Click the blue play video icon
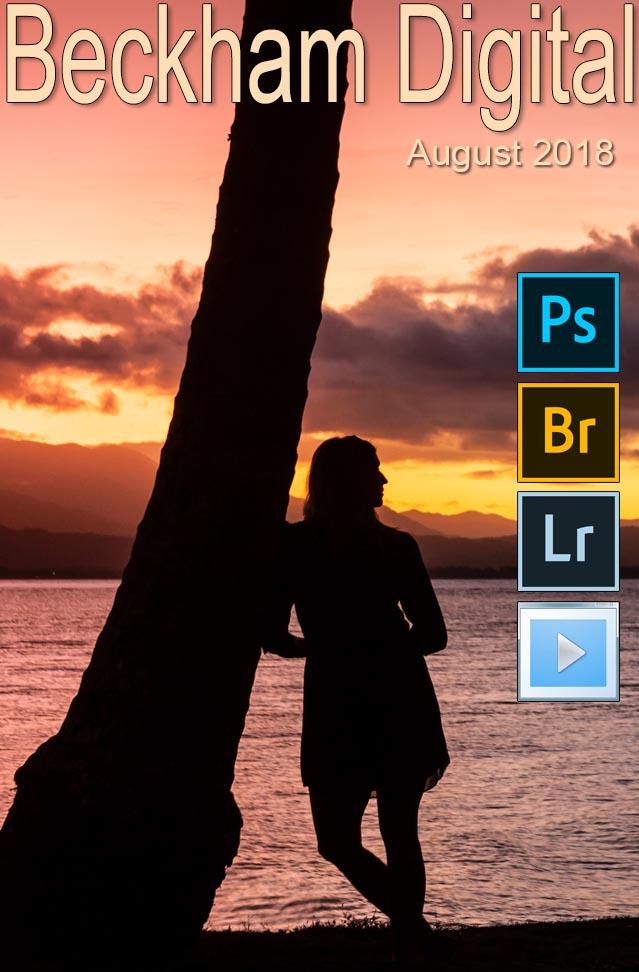Screen dimensions: 639x972 point(568,652)
